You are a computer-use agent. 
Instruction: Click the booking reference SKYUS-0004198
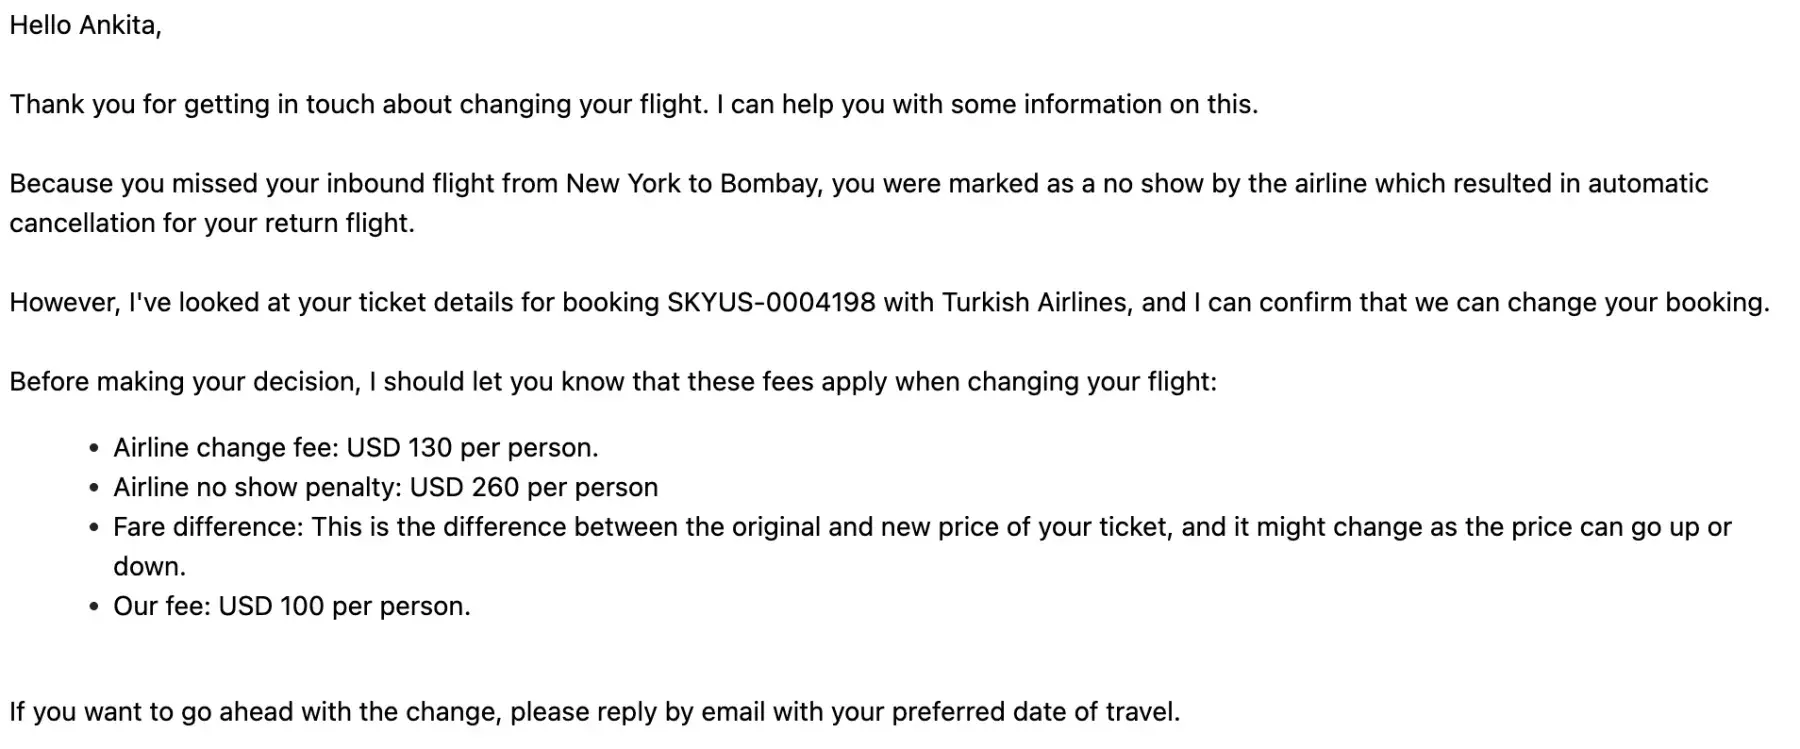pyautogui.click(x=770, y=303)
